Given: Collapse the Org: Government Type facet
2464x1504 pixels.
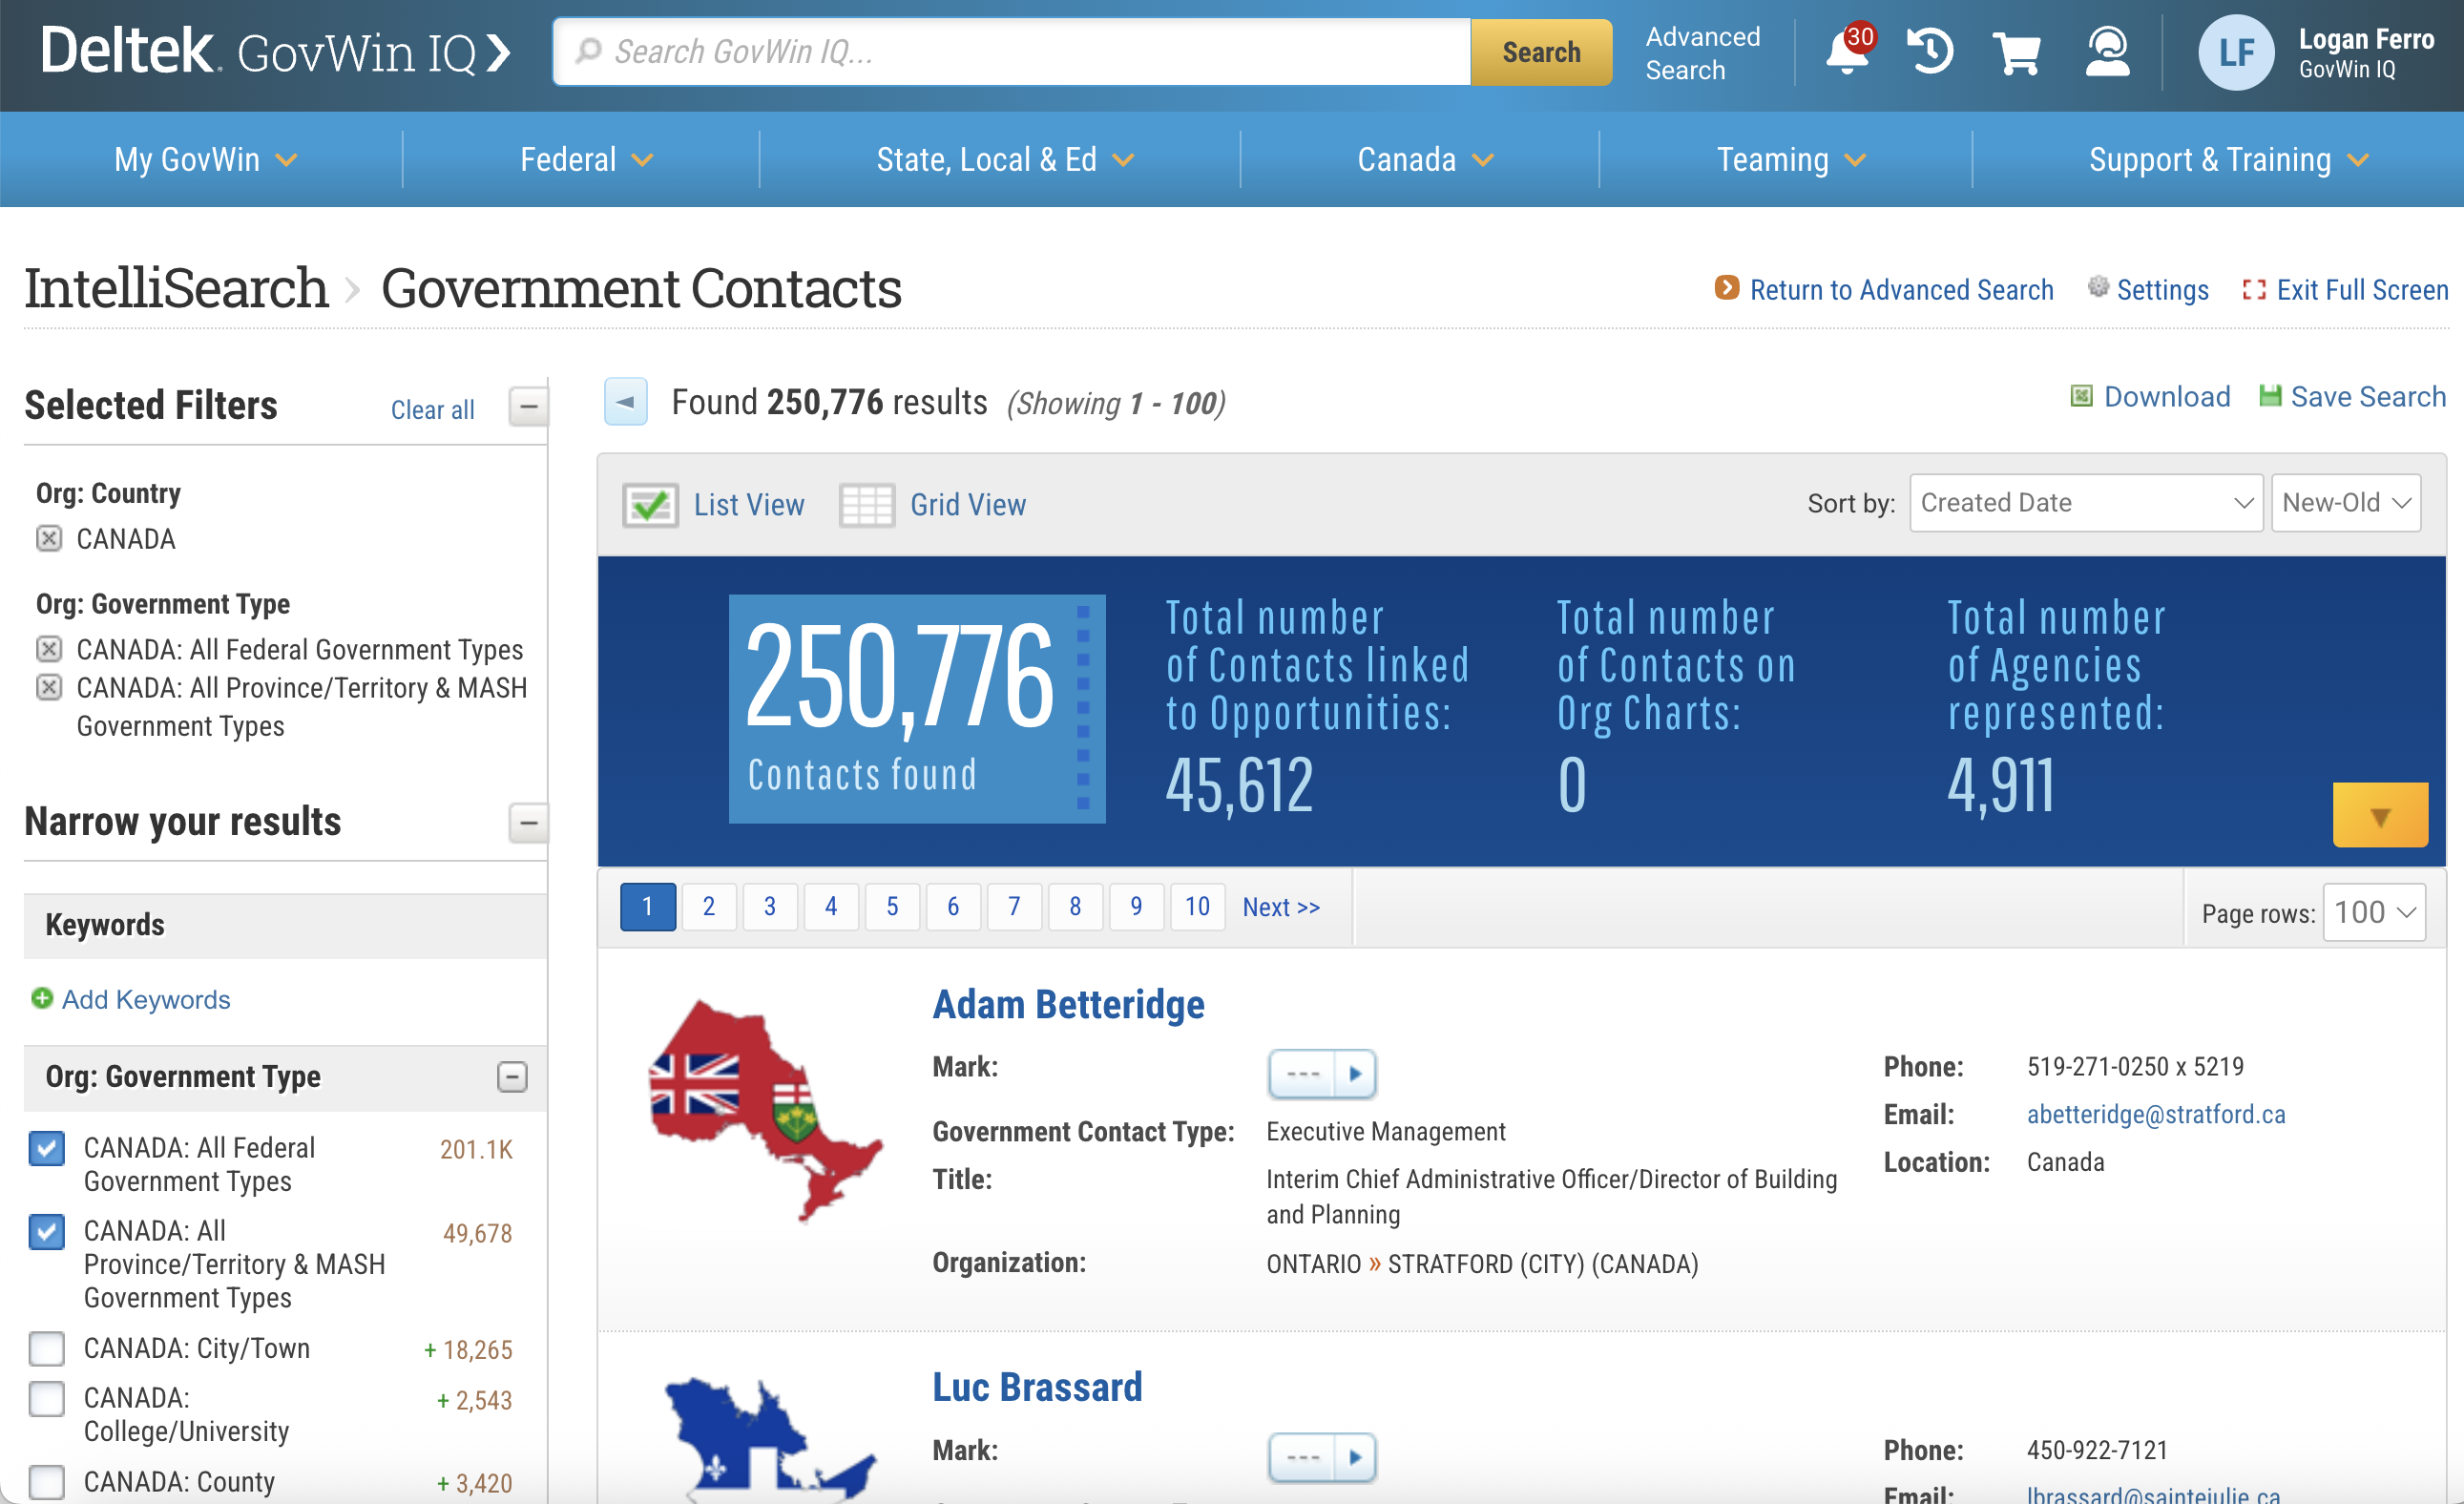Looking at the screenshot, I should click(512, 1076).
